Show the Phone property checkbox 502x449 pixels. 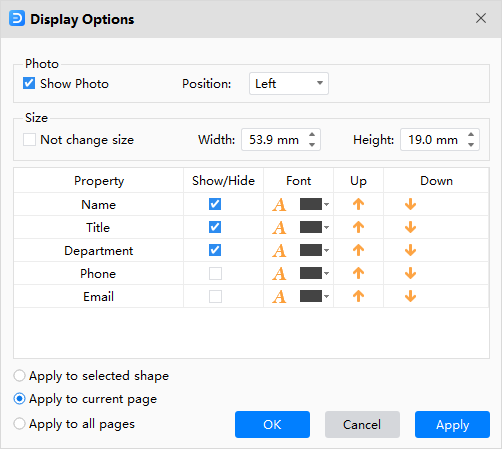pyautogui.click(x=215, y=273)
